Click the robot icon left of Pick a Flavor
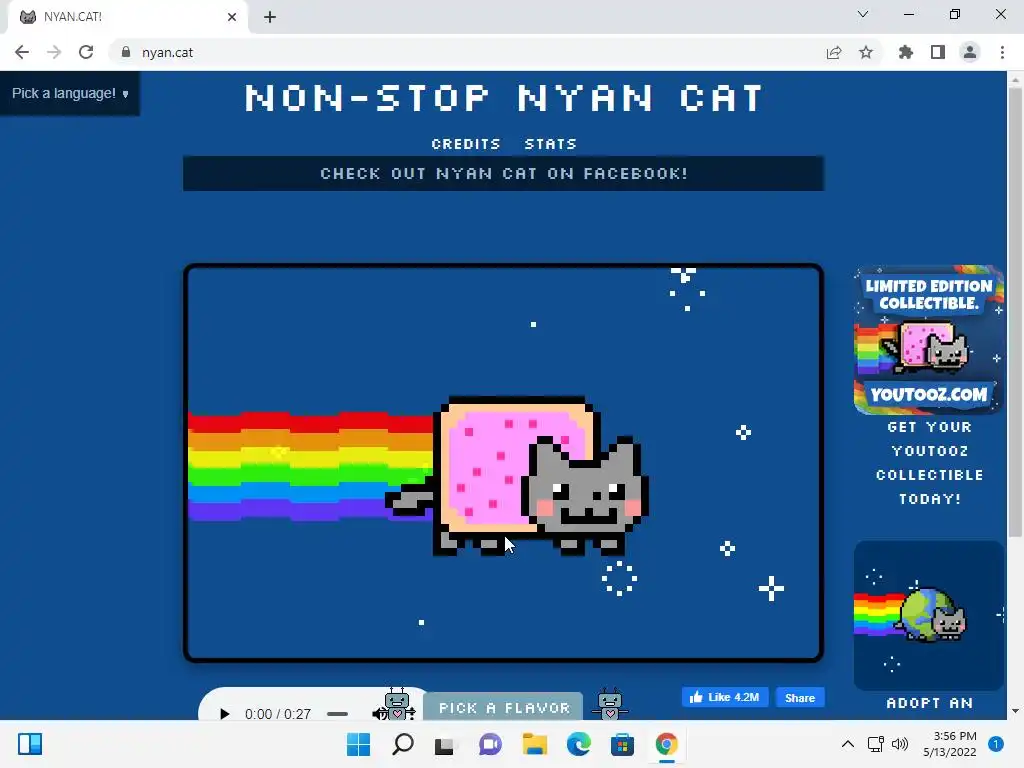The height and width of the screenshot is (768, 1024). (396, 704)
